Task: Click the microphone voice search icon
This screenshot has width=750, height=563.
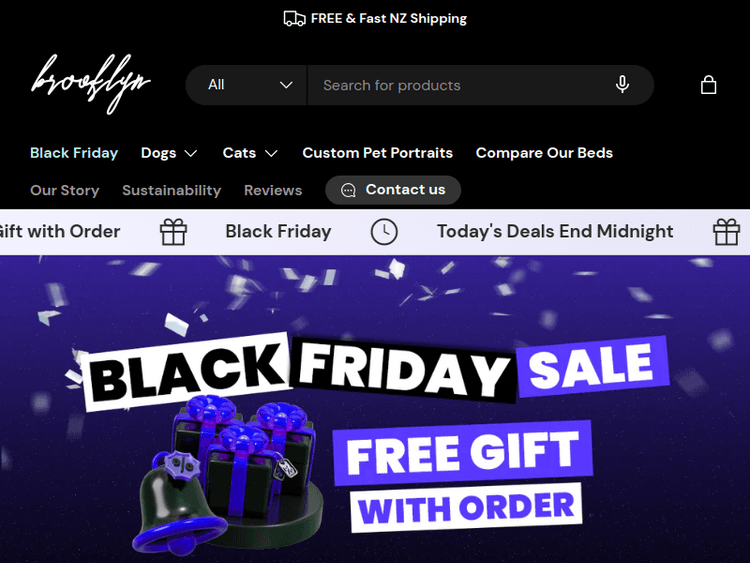Action: (622, 85)
